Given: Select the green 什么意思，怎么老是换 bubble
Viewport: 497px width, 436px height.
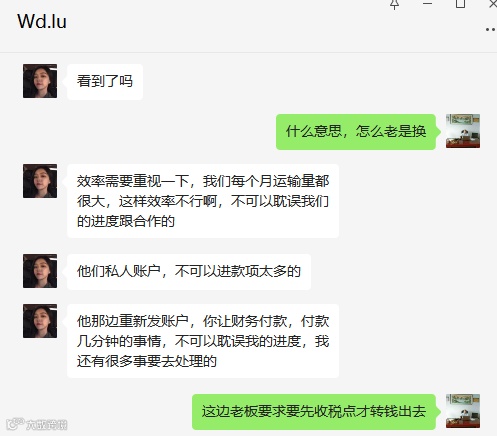Looking at the screenshot, I should 356,132.
